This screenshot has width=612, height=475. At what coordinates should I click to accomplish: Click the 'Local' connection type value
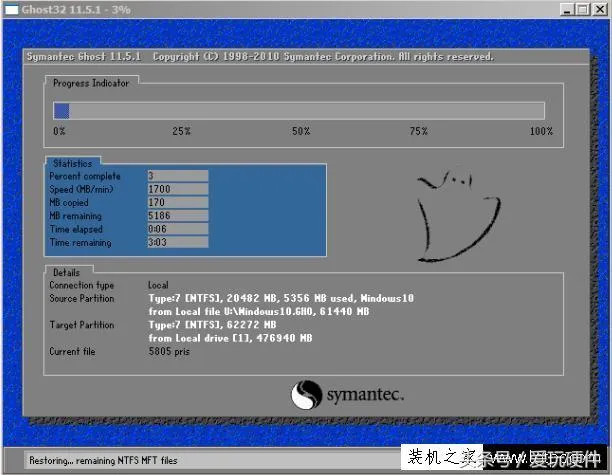[158, 285]
